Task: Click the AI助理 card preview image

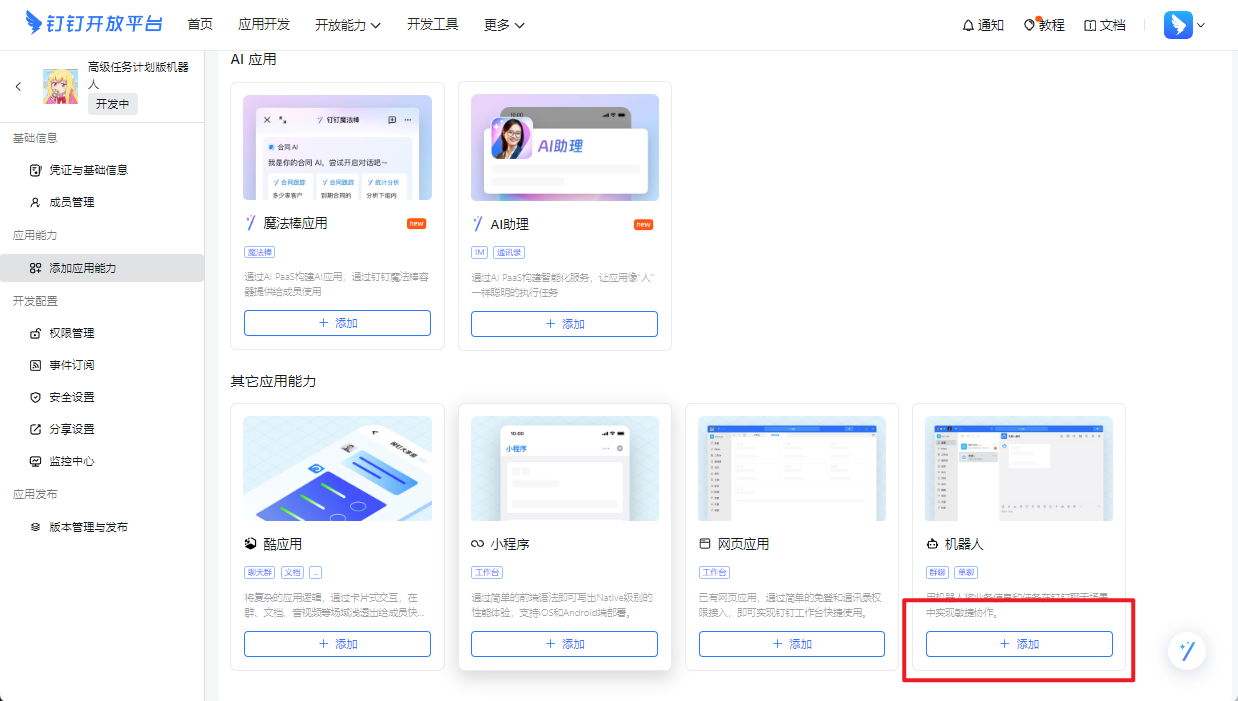Action: (x=565, y=147)
